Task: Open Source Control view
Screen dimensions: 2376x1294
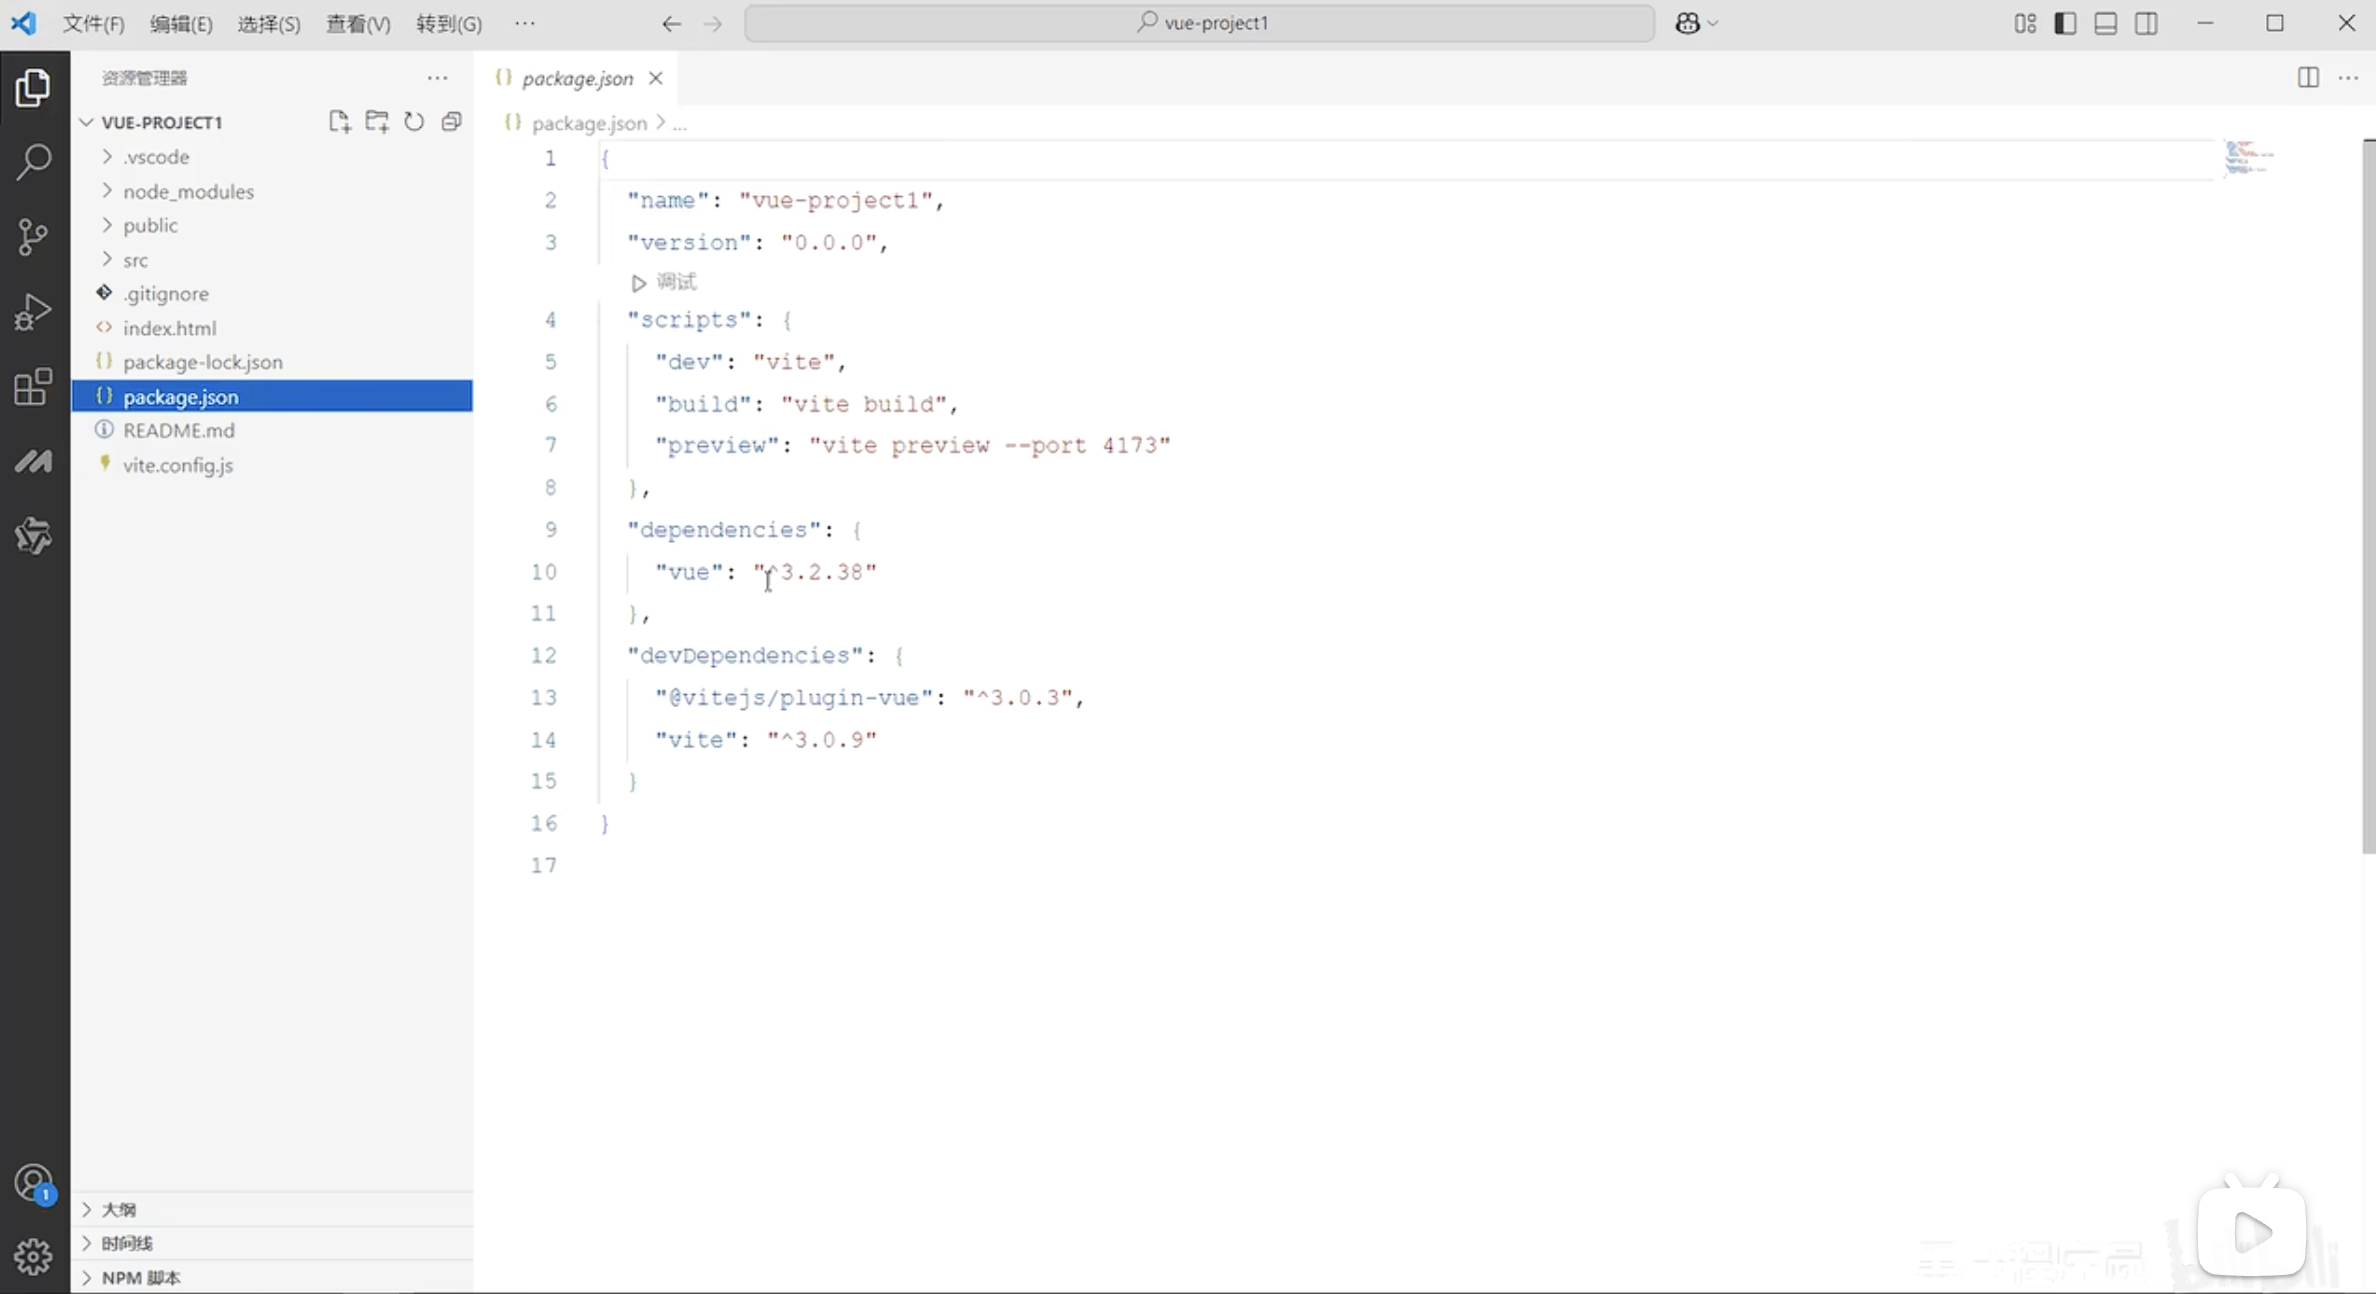Action: [x=34, y=237]
